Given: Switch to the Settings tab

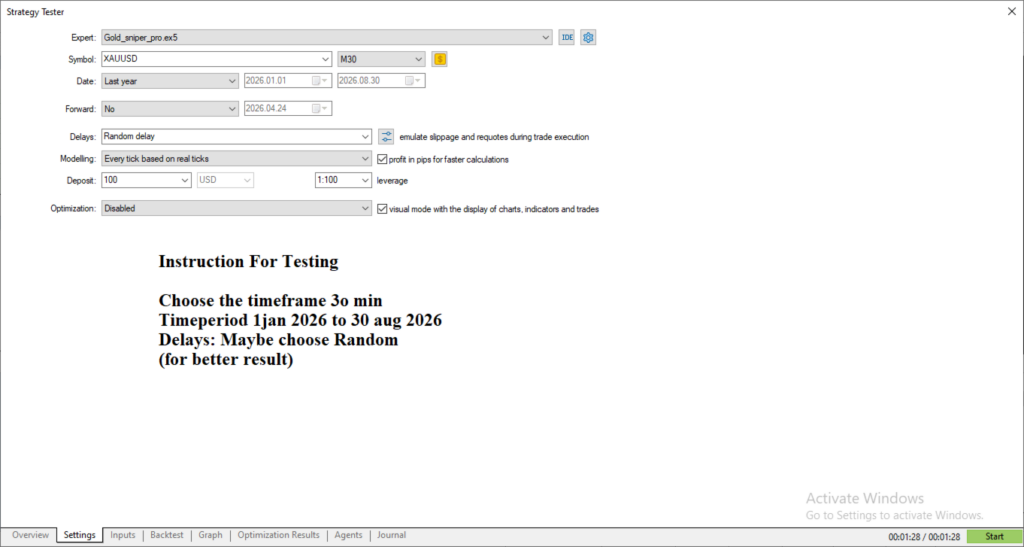Looking at the screenshot, I should point(80,535).
